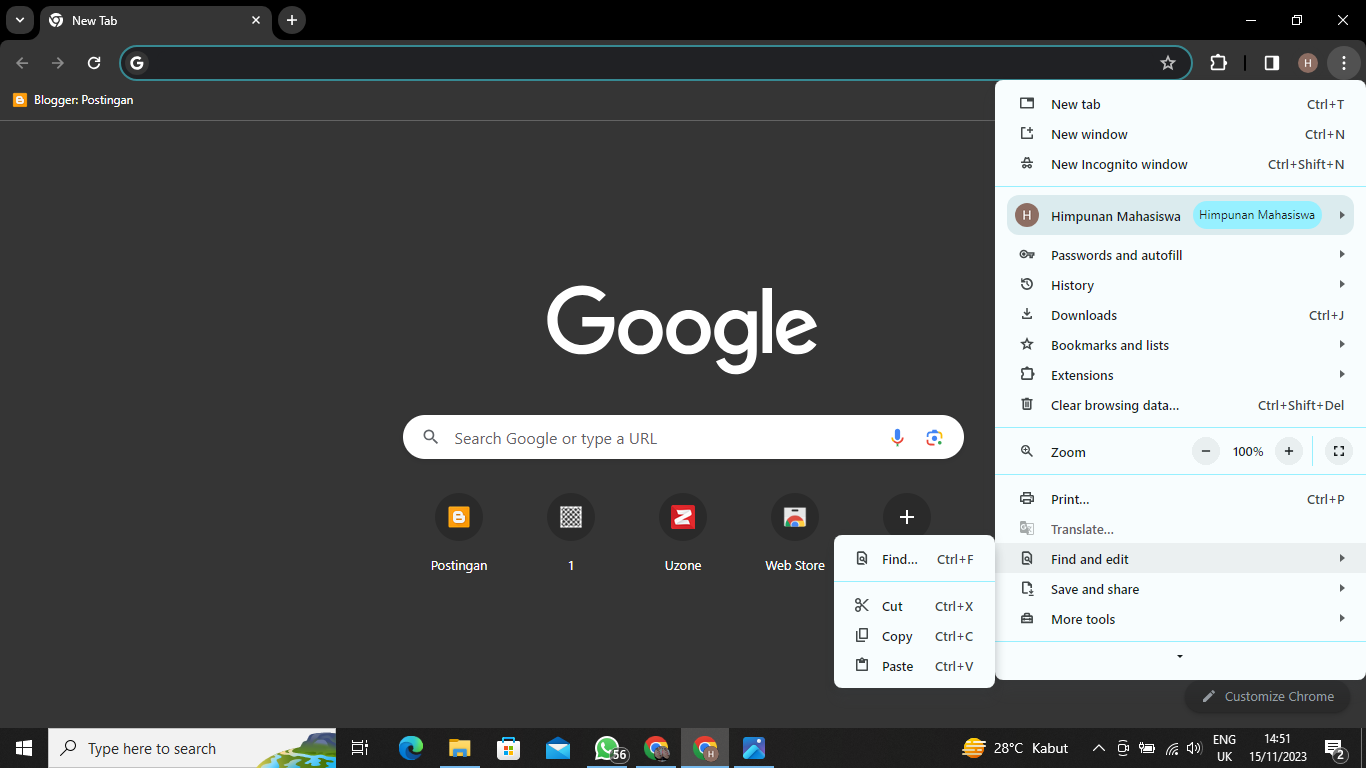Screen dimensions: 1366x768
Task: Go back to the previous page
Action: click(x=22, y=63)
